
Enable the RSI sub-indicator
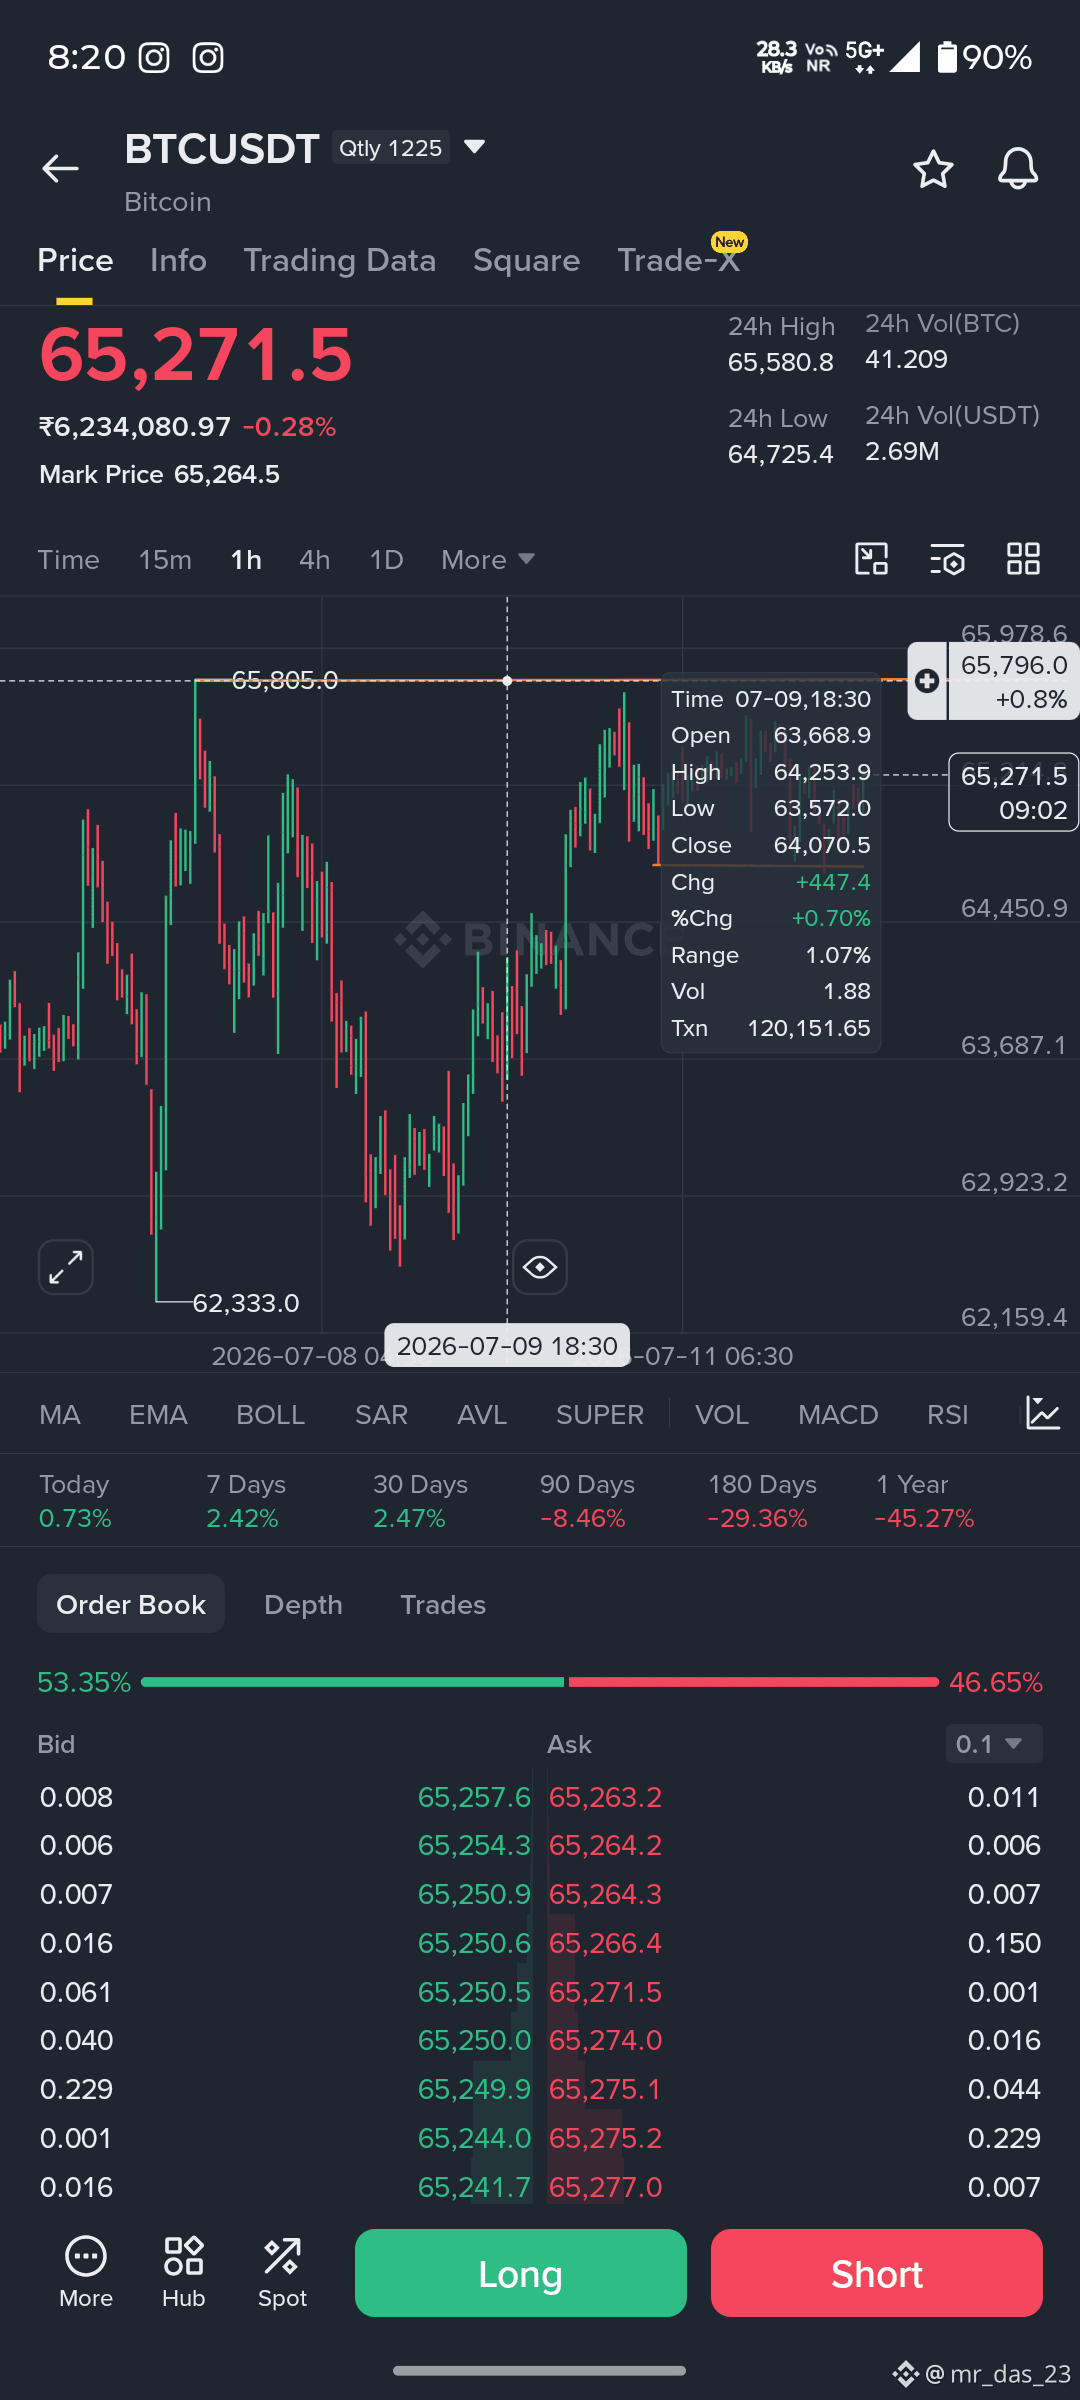(x=947, y=1414)
